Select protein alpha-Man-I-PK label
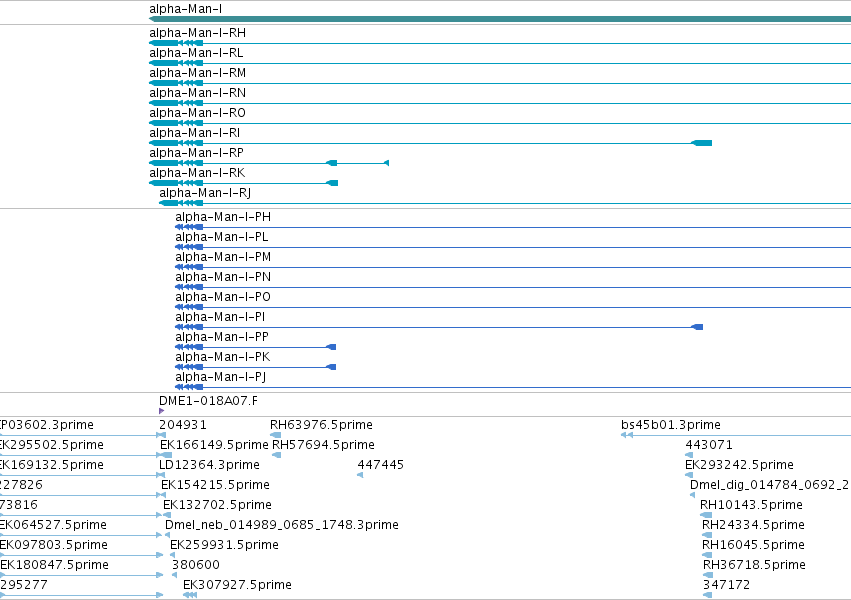The height and width of the screenshot is (600, 851). click(x=223, y=358)
